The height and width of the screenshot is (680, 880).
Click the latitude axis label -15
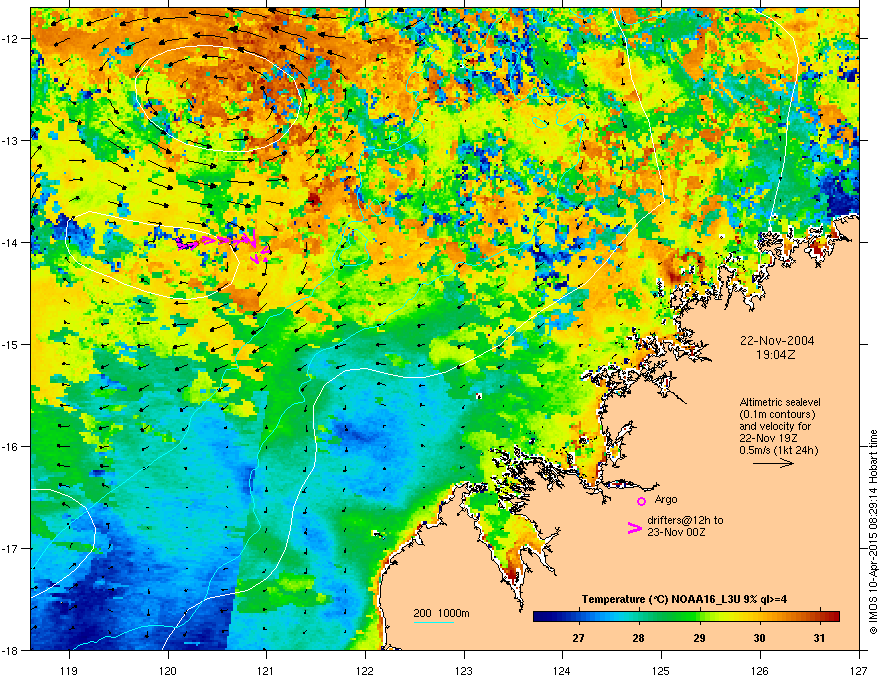pos(11,344)
